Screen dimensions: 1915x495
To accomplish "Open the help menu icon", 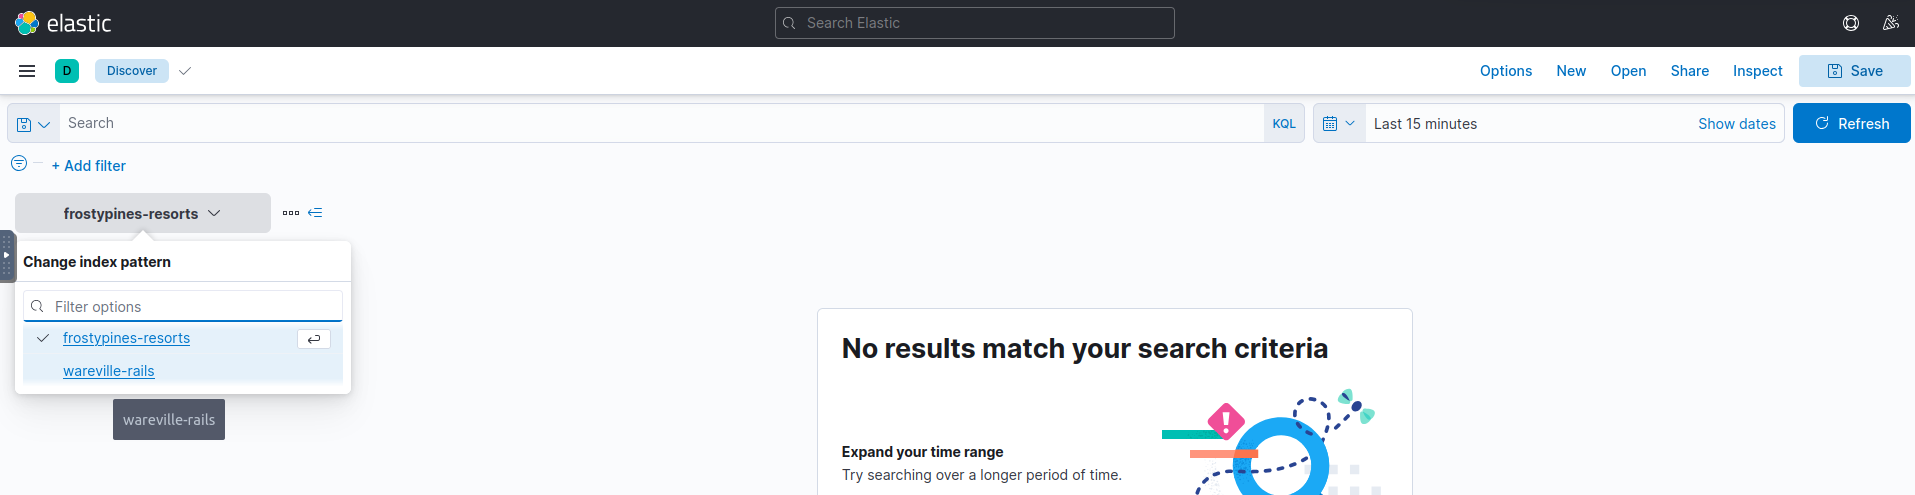I will [1851, 23].
